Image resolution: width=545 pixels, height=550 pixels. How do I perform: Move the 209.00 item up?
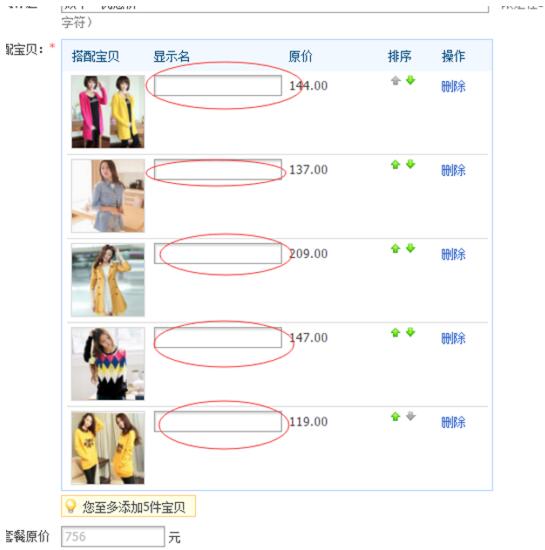(396, 249)
